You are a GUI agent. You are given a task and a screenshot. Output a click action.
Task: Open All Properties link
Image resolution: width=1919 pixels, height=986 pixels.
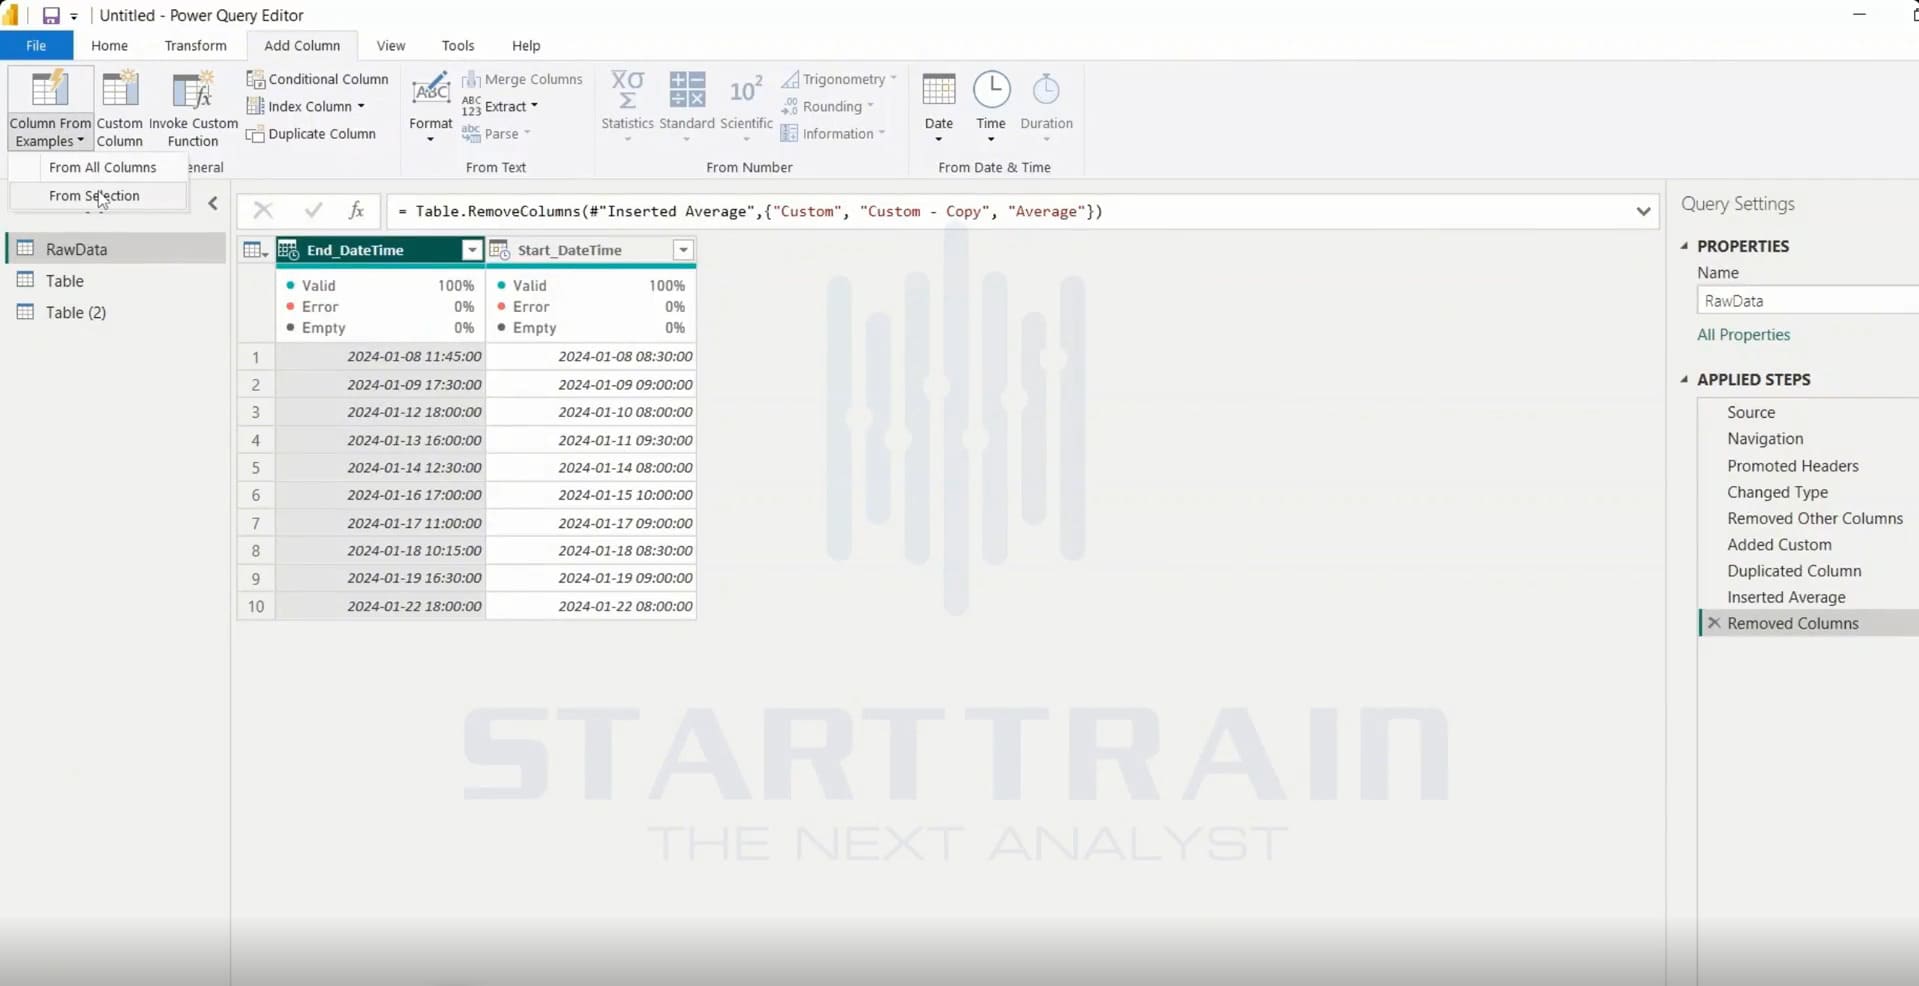tap(1743, 335)
